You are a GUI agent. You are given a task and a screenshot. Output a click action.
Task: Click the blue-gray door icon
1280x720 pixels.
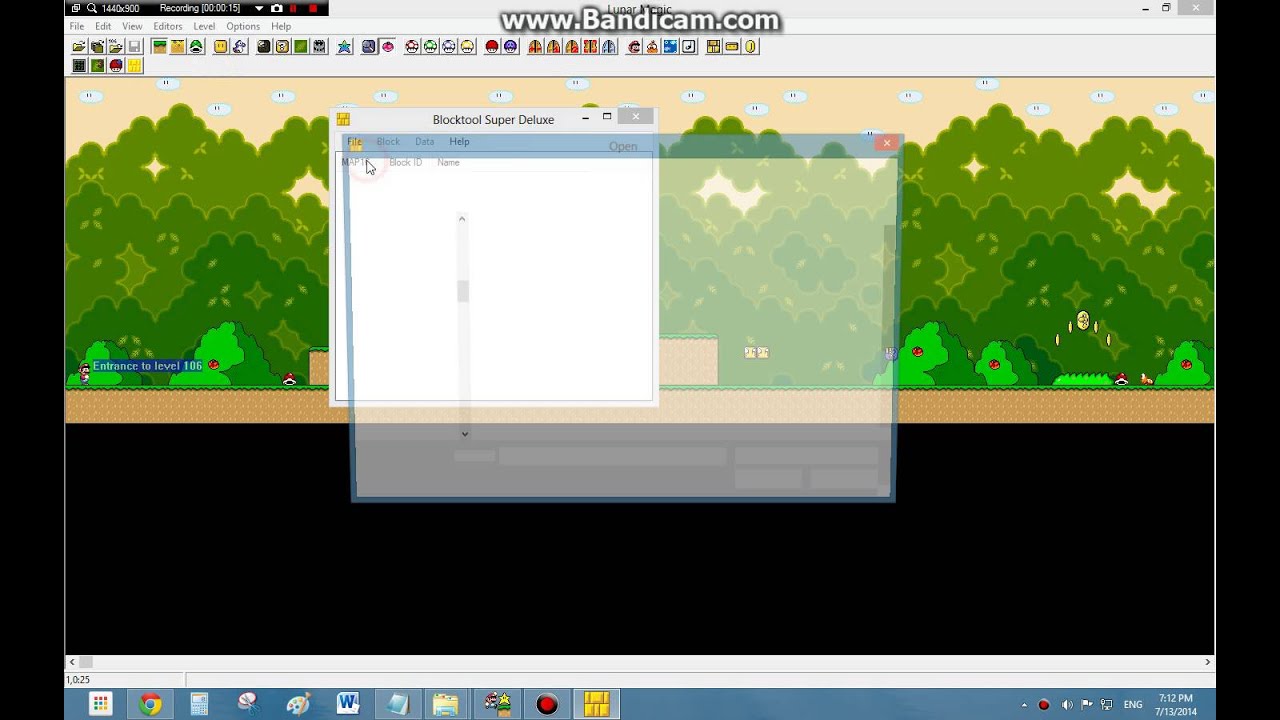[x=609, y=46]
